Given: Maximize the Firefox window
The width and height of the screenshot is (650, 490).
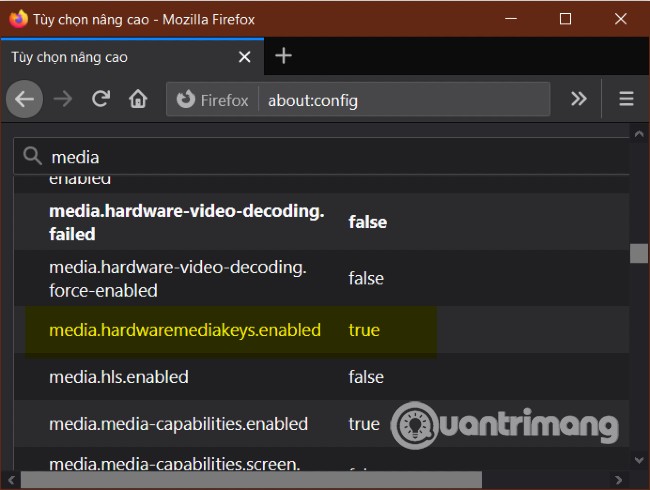Looking at the screenshot, I should click(565, 19).
